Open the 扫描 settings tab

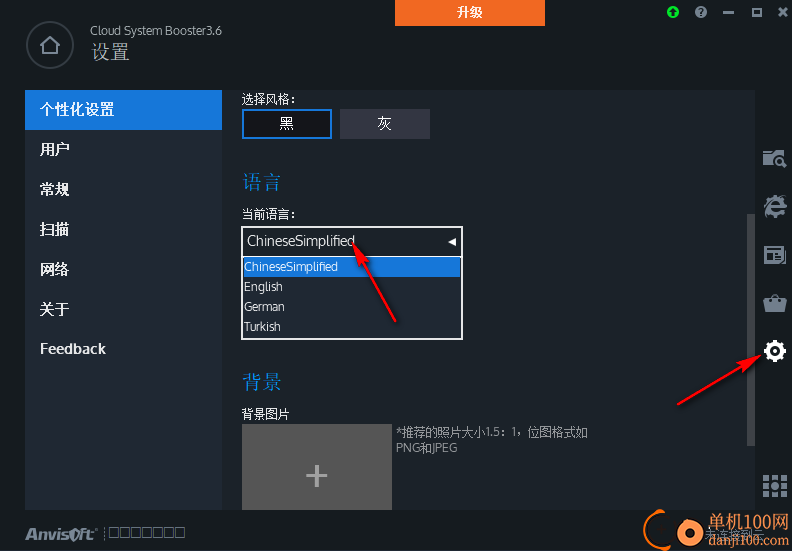pos(123,229)
